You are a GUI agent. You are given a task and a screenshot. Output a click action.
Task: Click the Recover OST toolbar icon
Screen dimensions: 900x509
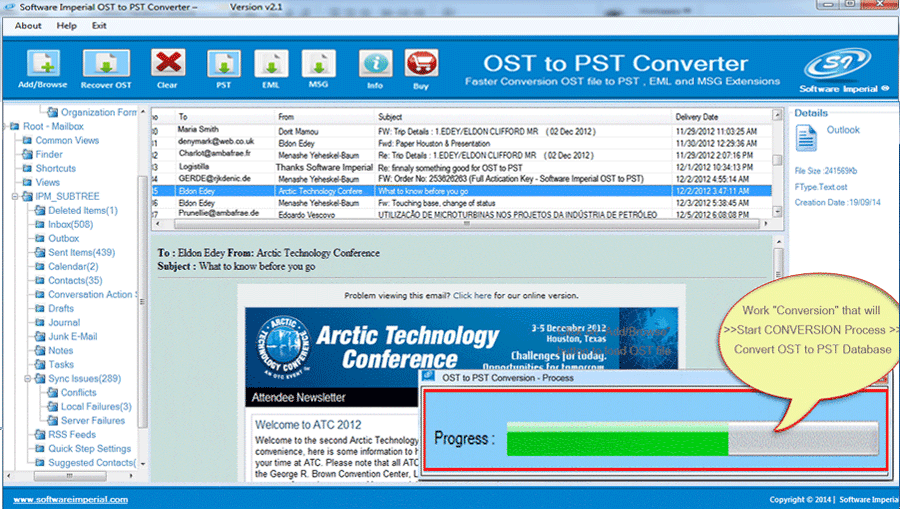pos(106,63)
